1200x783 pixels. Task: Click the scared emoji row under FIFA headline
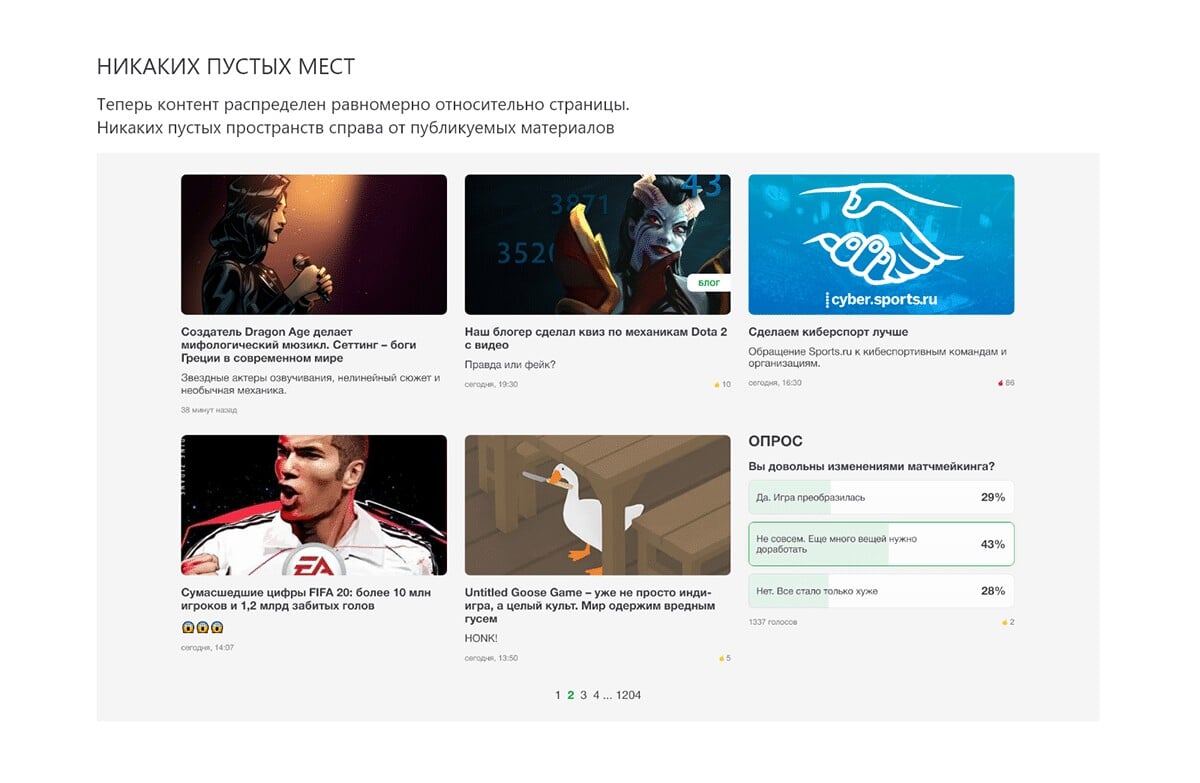click(202, 628)
